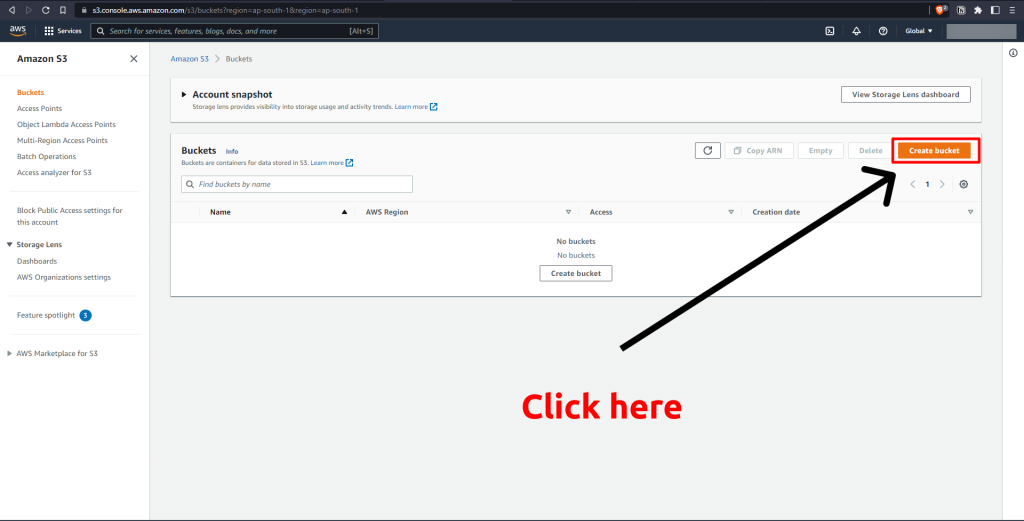Image resolution: width=1024 pixels, height=521 pixels.
Task: Refresh the buckets list
Action: 708,151
